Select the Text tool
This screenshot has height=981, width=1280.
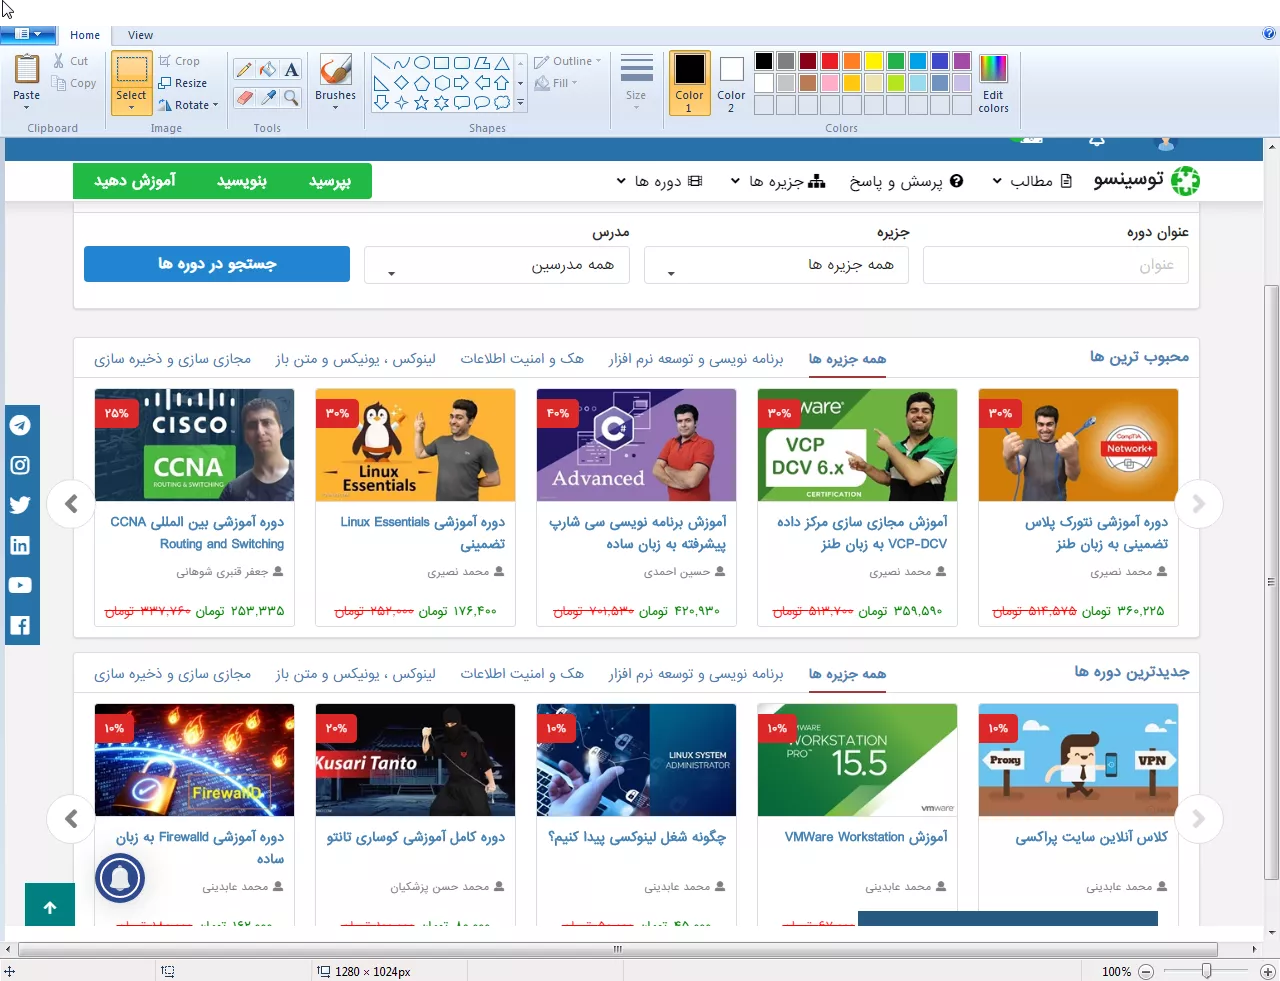(x=291, y=69)
